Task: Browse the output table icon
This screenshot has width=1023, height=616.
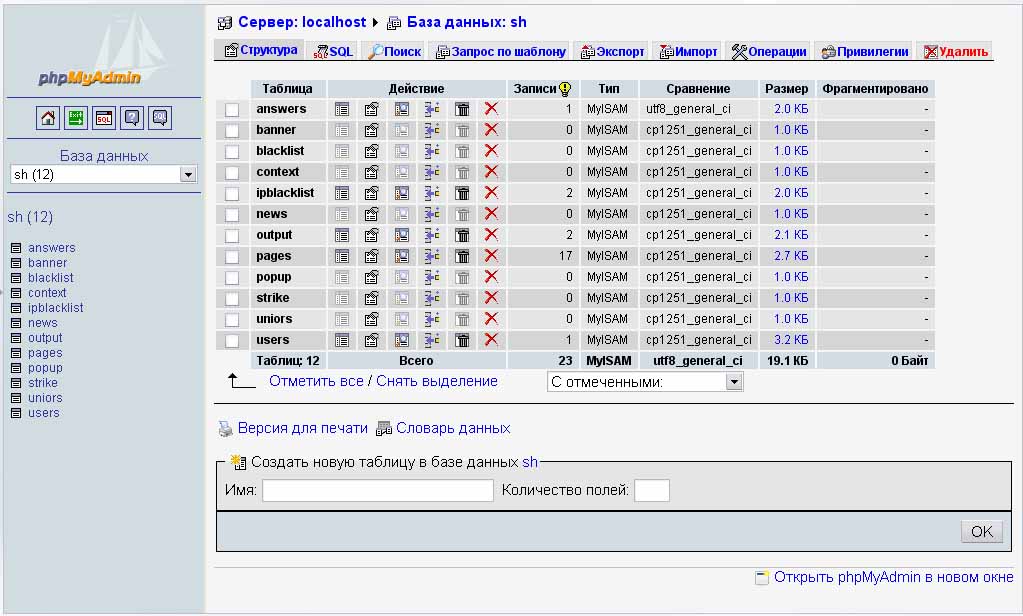Action: coord(342,235)
